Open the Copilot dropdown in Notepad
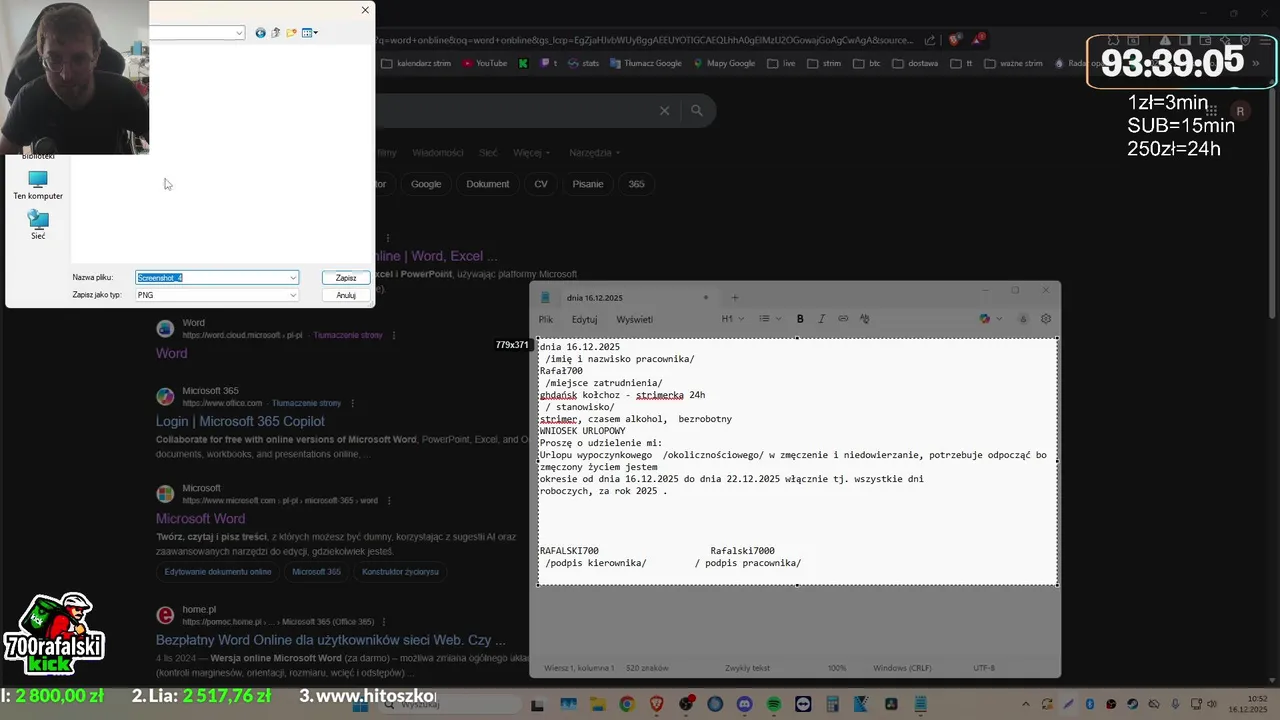1280x720 pixels. tap(991, 319)
